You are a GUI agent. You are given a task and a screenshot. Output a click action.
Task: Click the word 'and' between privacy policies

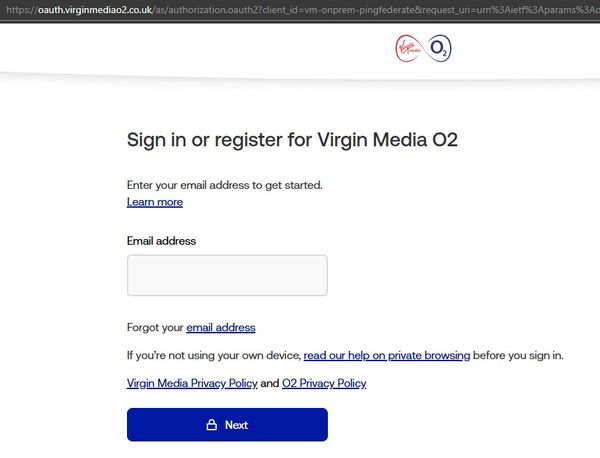coord(270,383)
